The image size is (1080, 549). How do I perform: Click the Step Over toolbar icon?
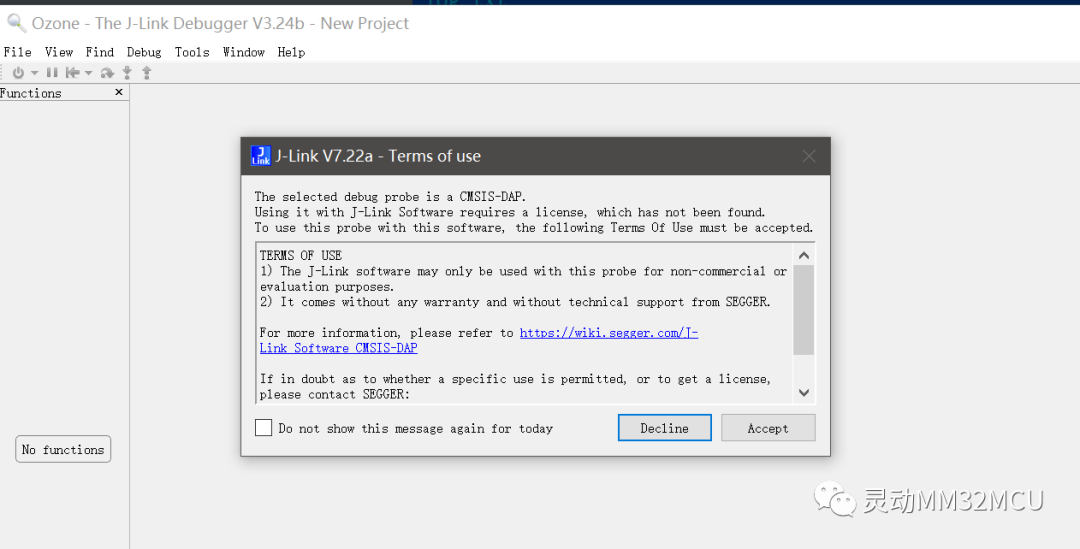[x=107, y=72]
